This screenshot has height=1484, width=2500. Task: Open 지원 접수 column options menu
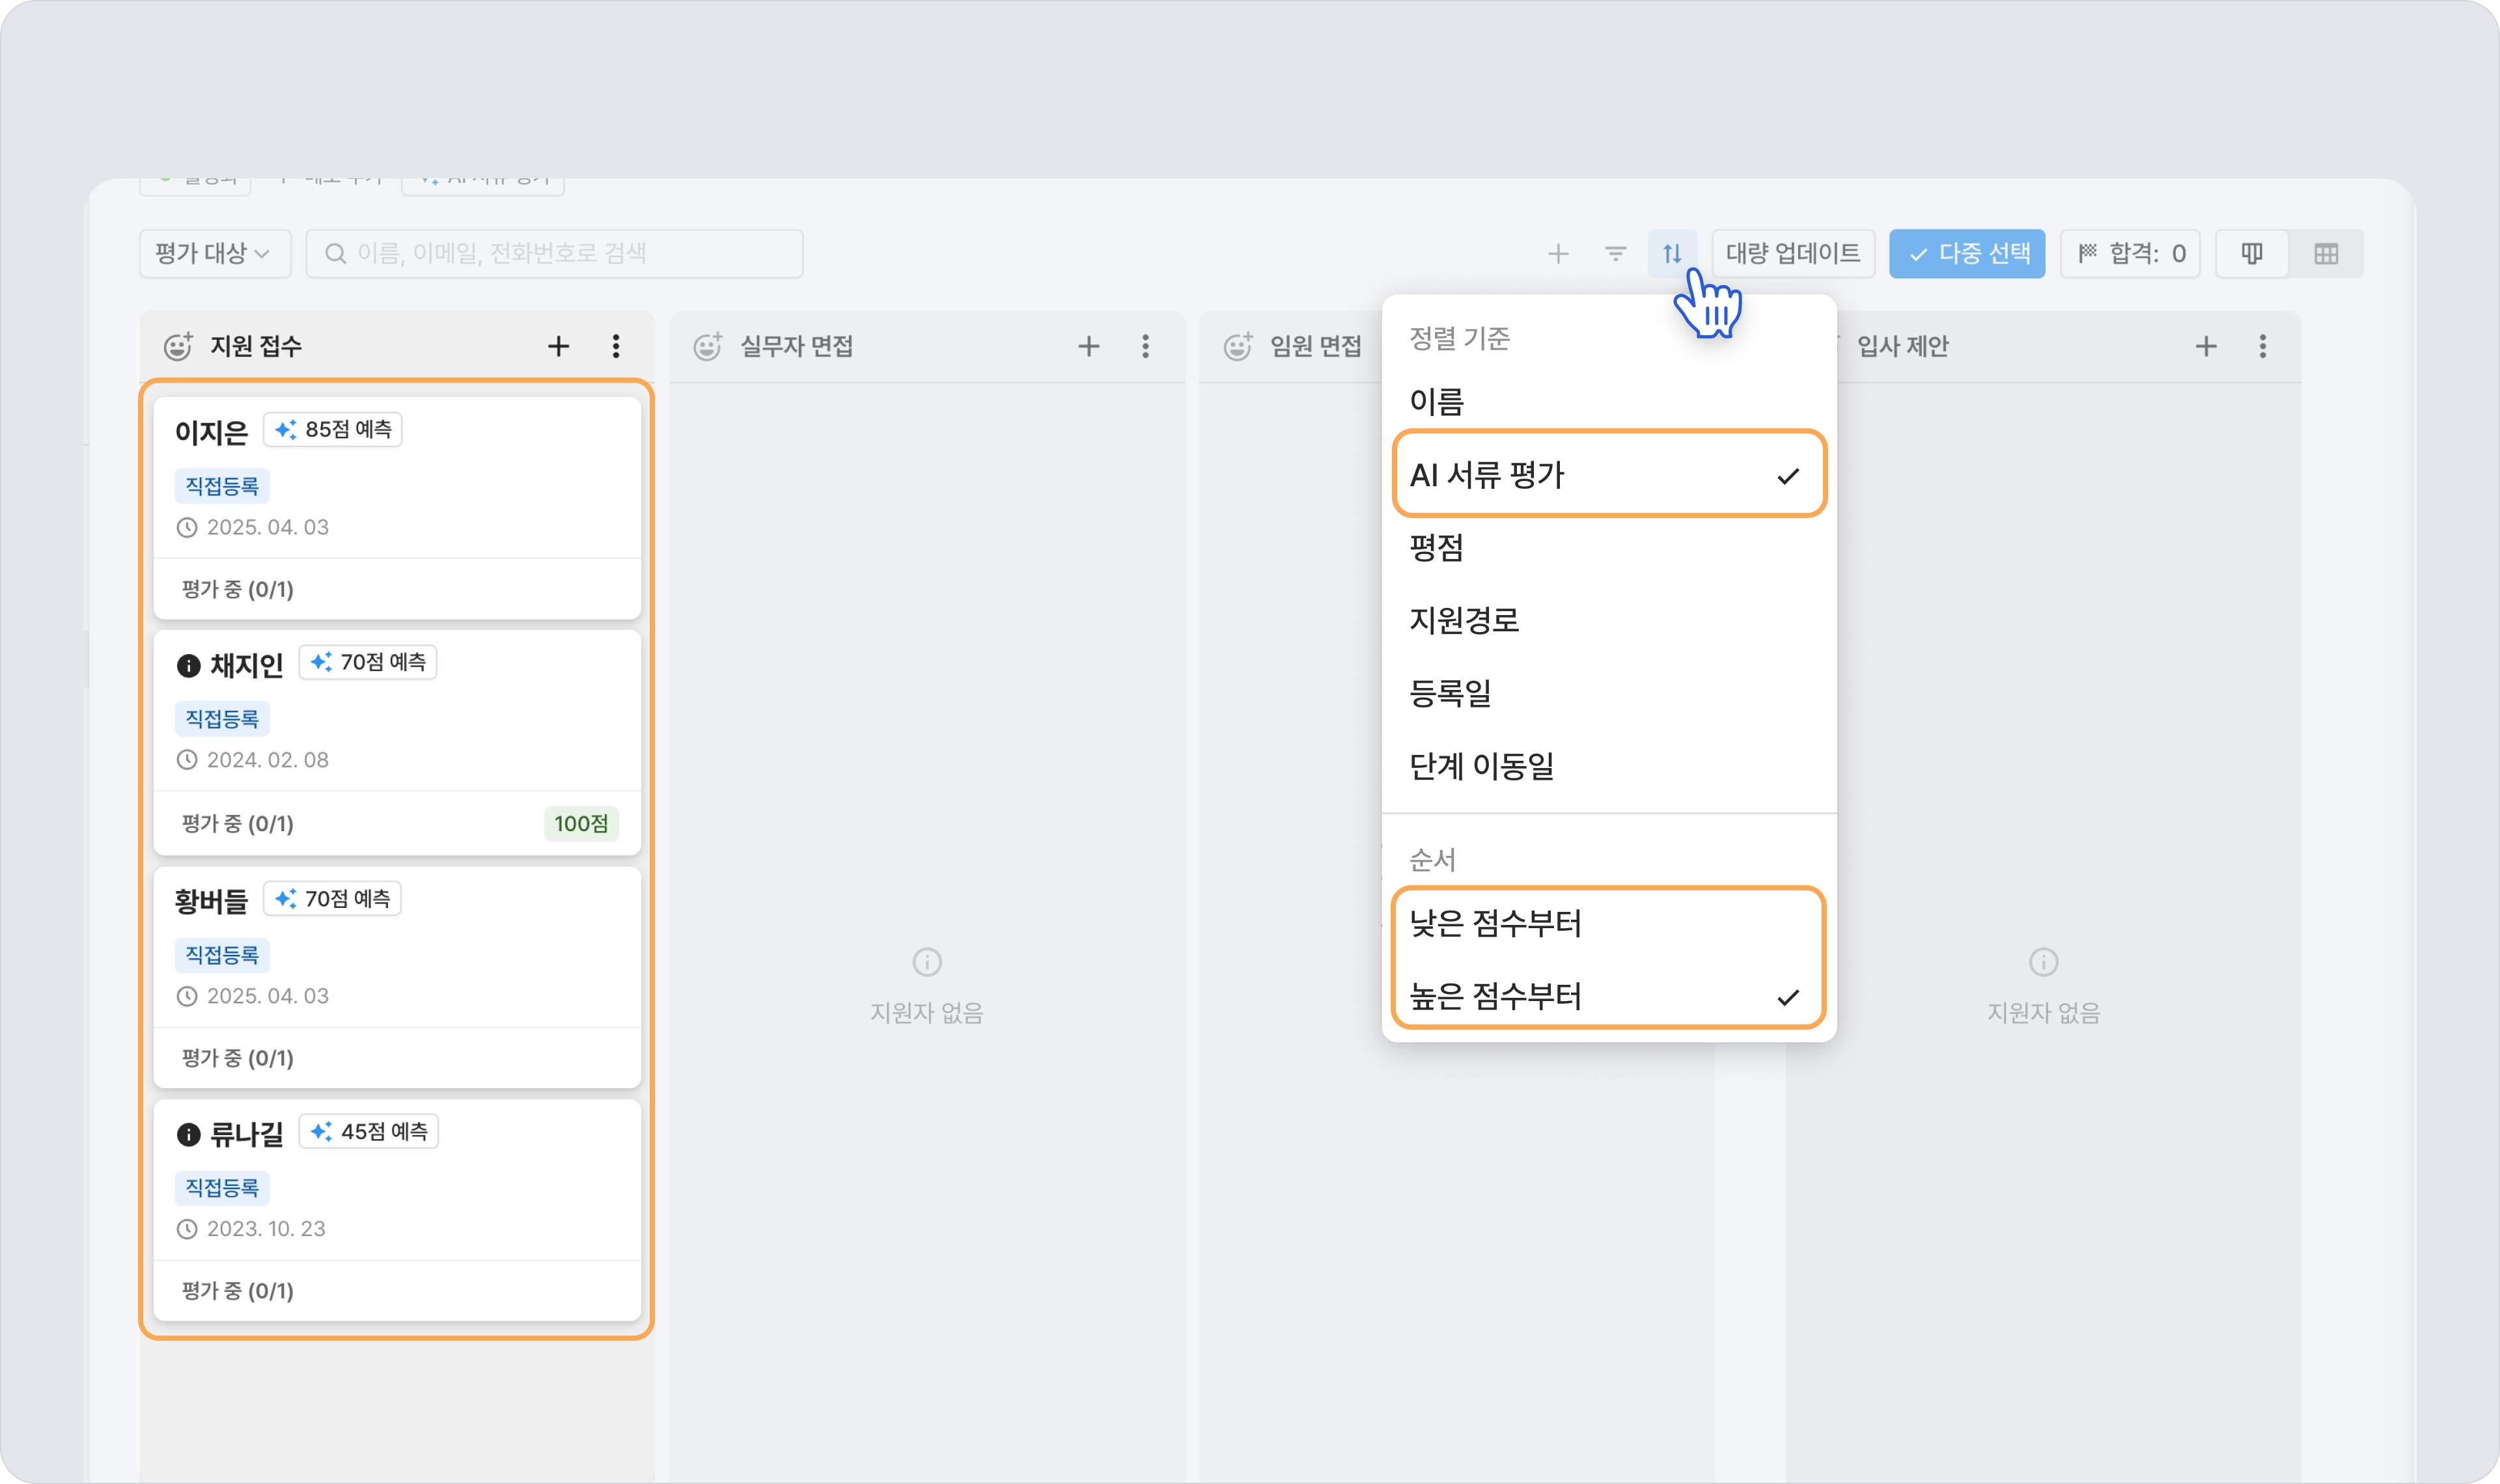point(616,346)
